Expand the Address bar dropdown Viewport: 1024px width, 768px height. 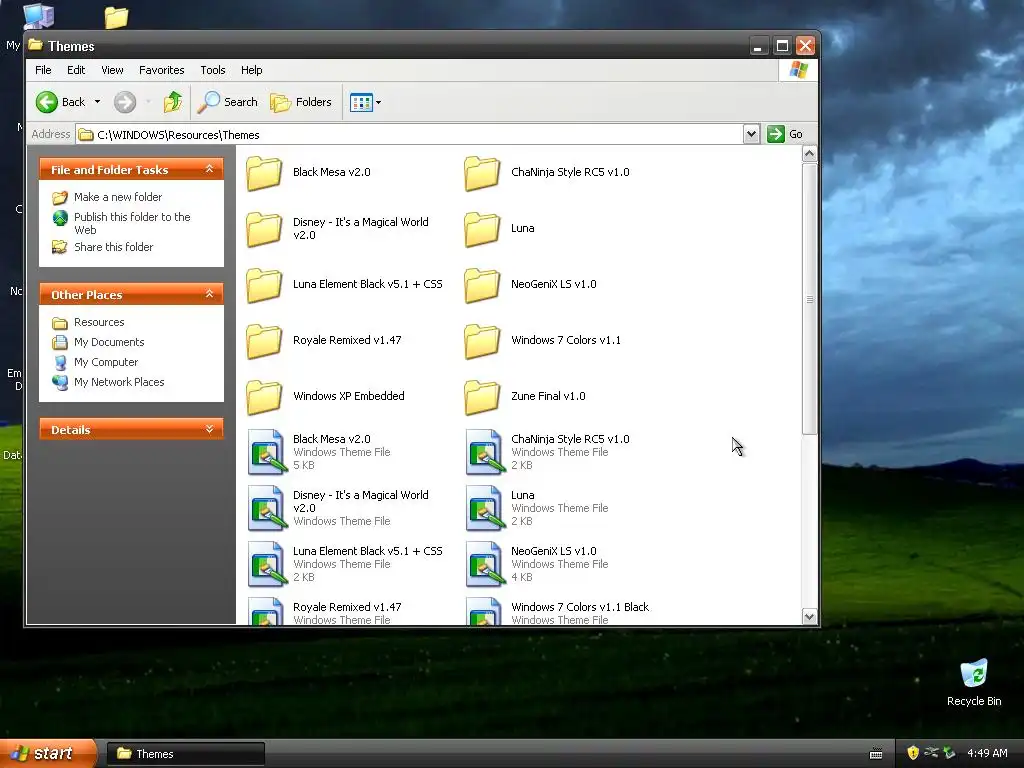pos(751,134)
